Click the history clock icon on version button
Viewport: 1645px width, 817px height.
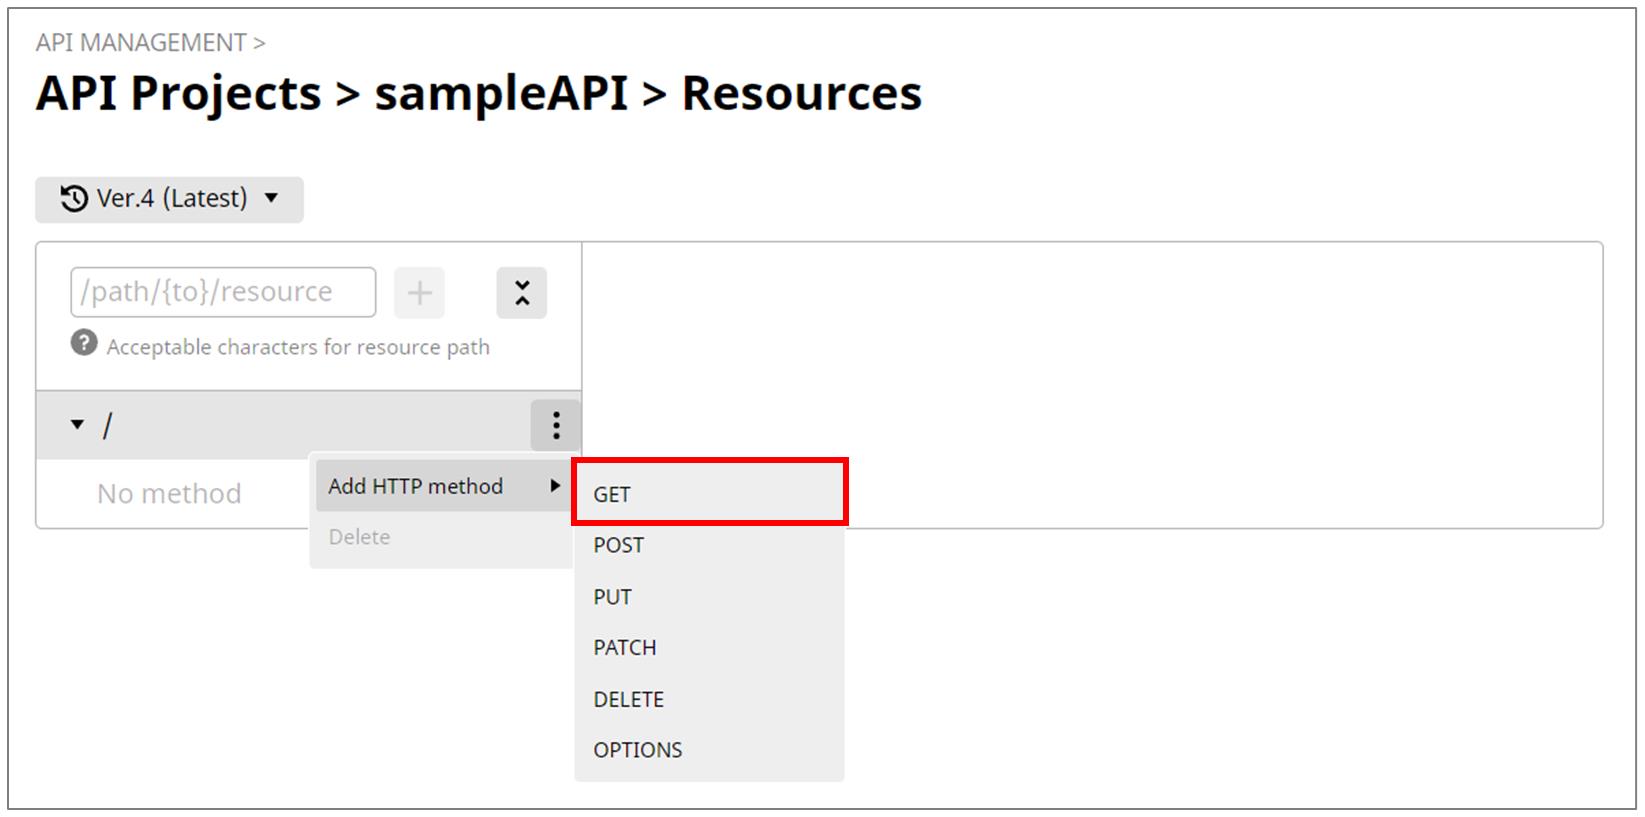click(74, 198)
